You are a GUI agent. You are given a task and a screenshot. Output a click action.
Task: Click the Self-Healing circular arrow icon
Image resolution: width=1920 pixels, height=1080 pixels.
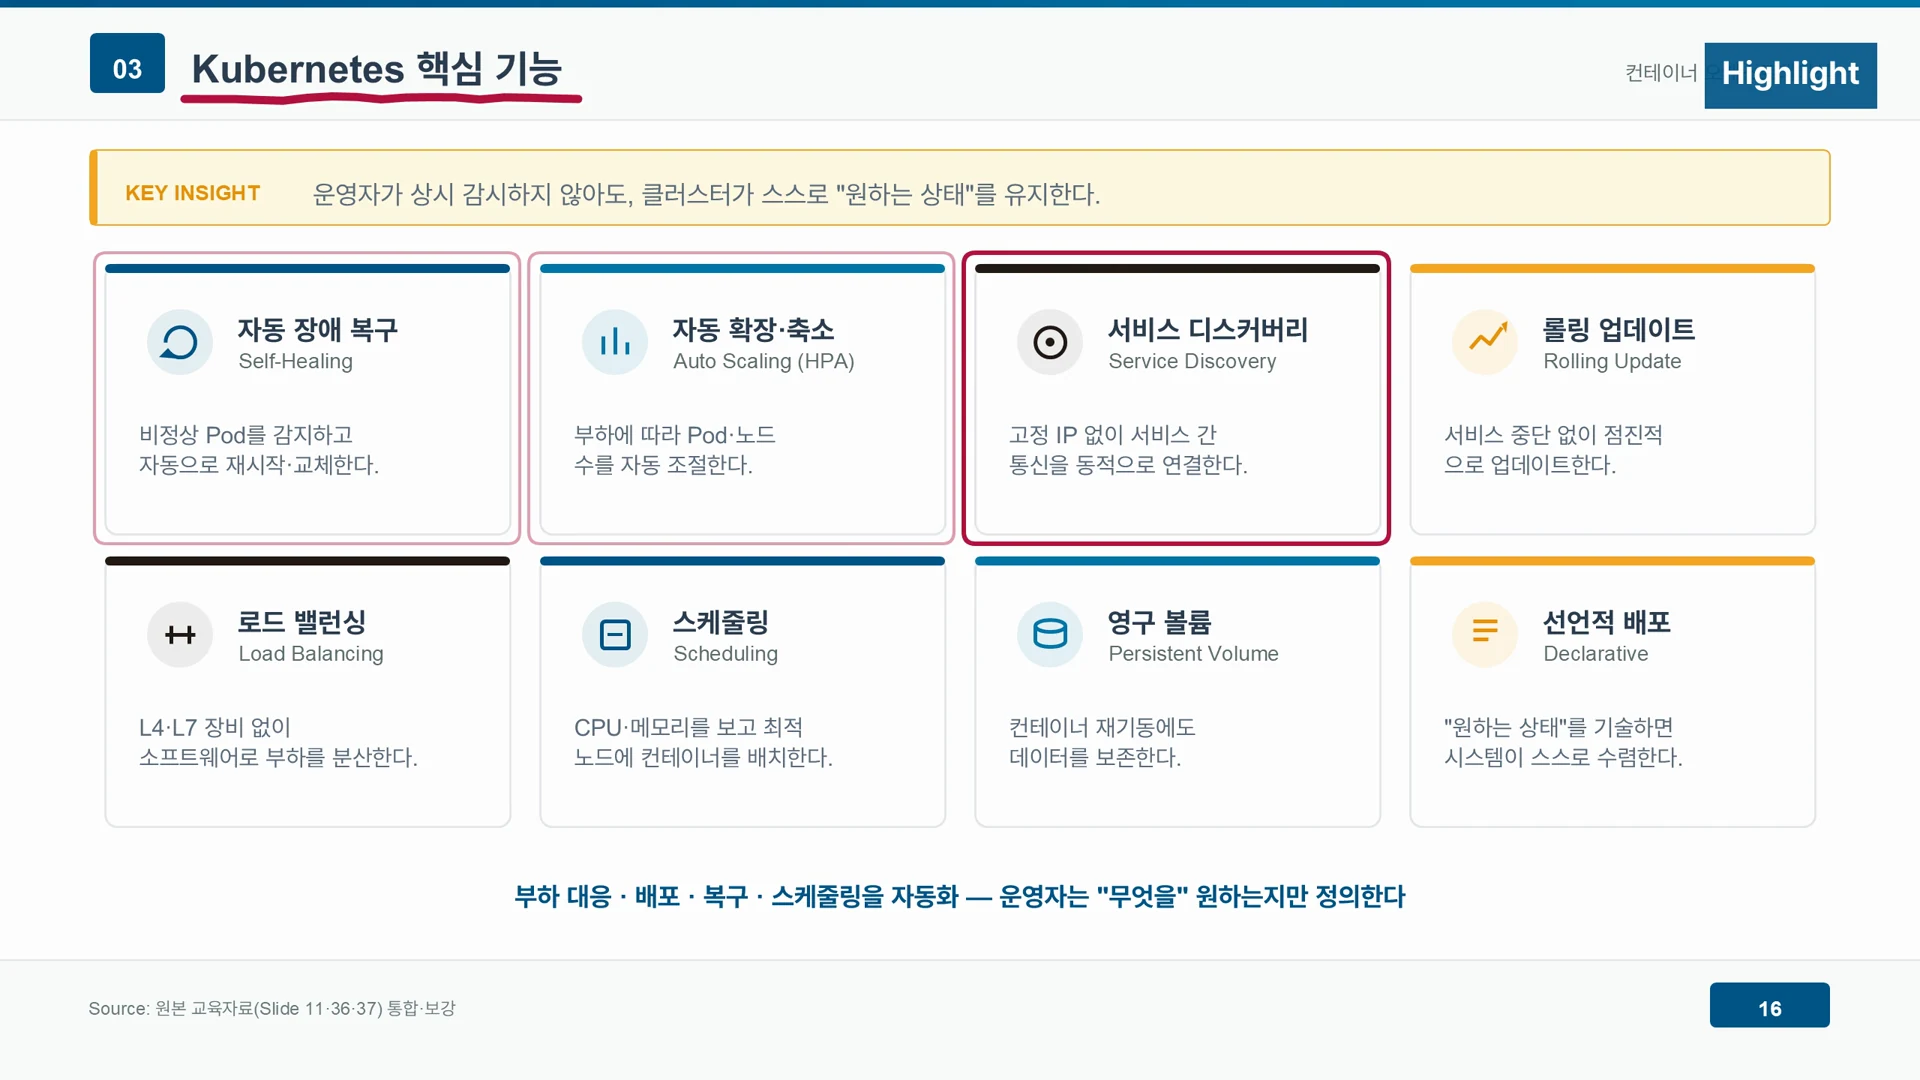tap(180, 343)
